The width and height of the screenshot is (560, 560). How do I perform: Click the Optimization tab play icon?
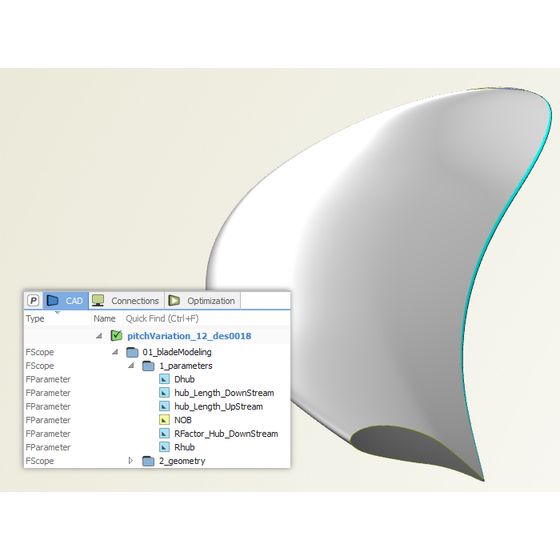pos(174,300)
